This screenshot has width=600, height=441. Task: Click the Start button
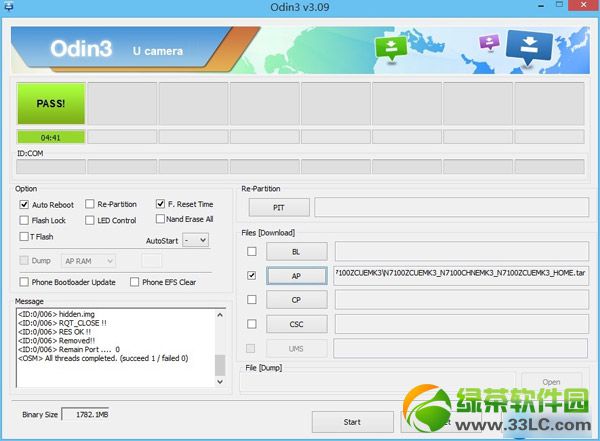point(352,422)
